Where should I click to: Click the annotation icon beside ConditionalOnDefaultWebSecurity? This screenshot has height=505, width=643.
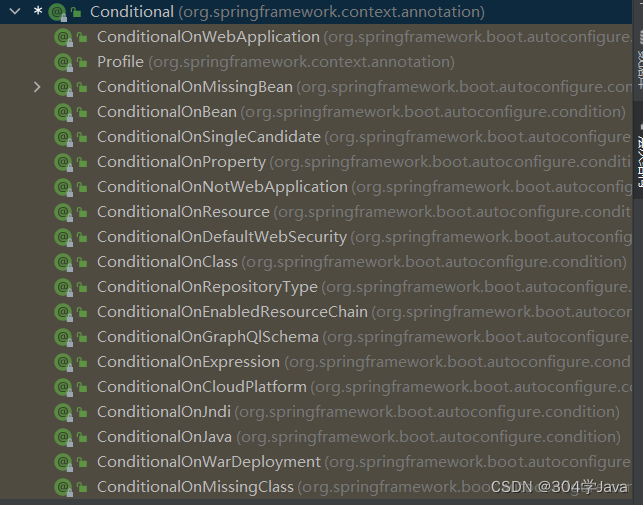coord(63,238)
